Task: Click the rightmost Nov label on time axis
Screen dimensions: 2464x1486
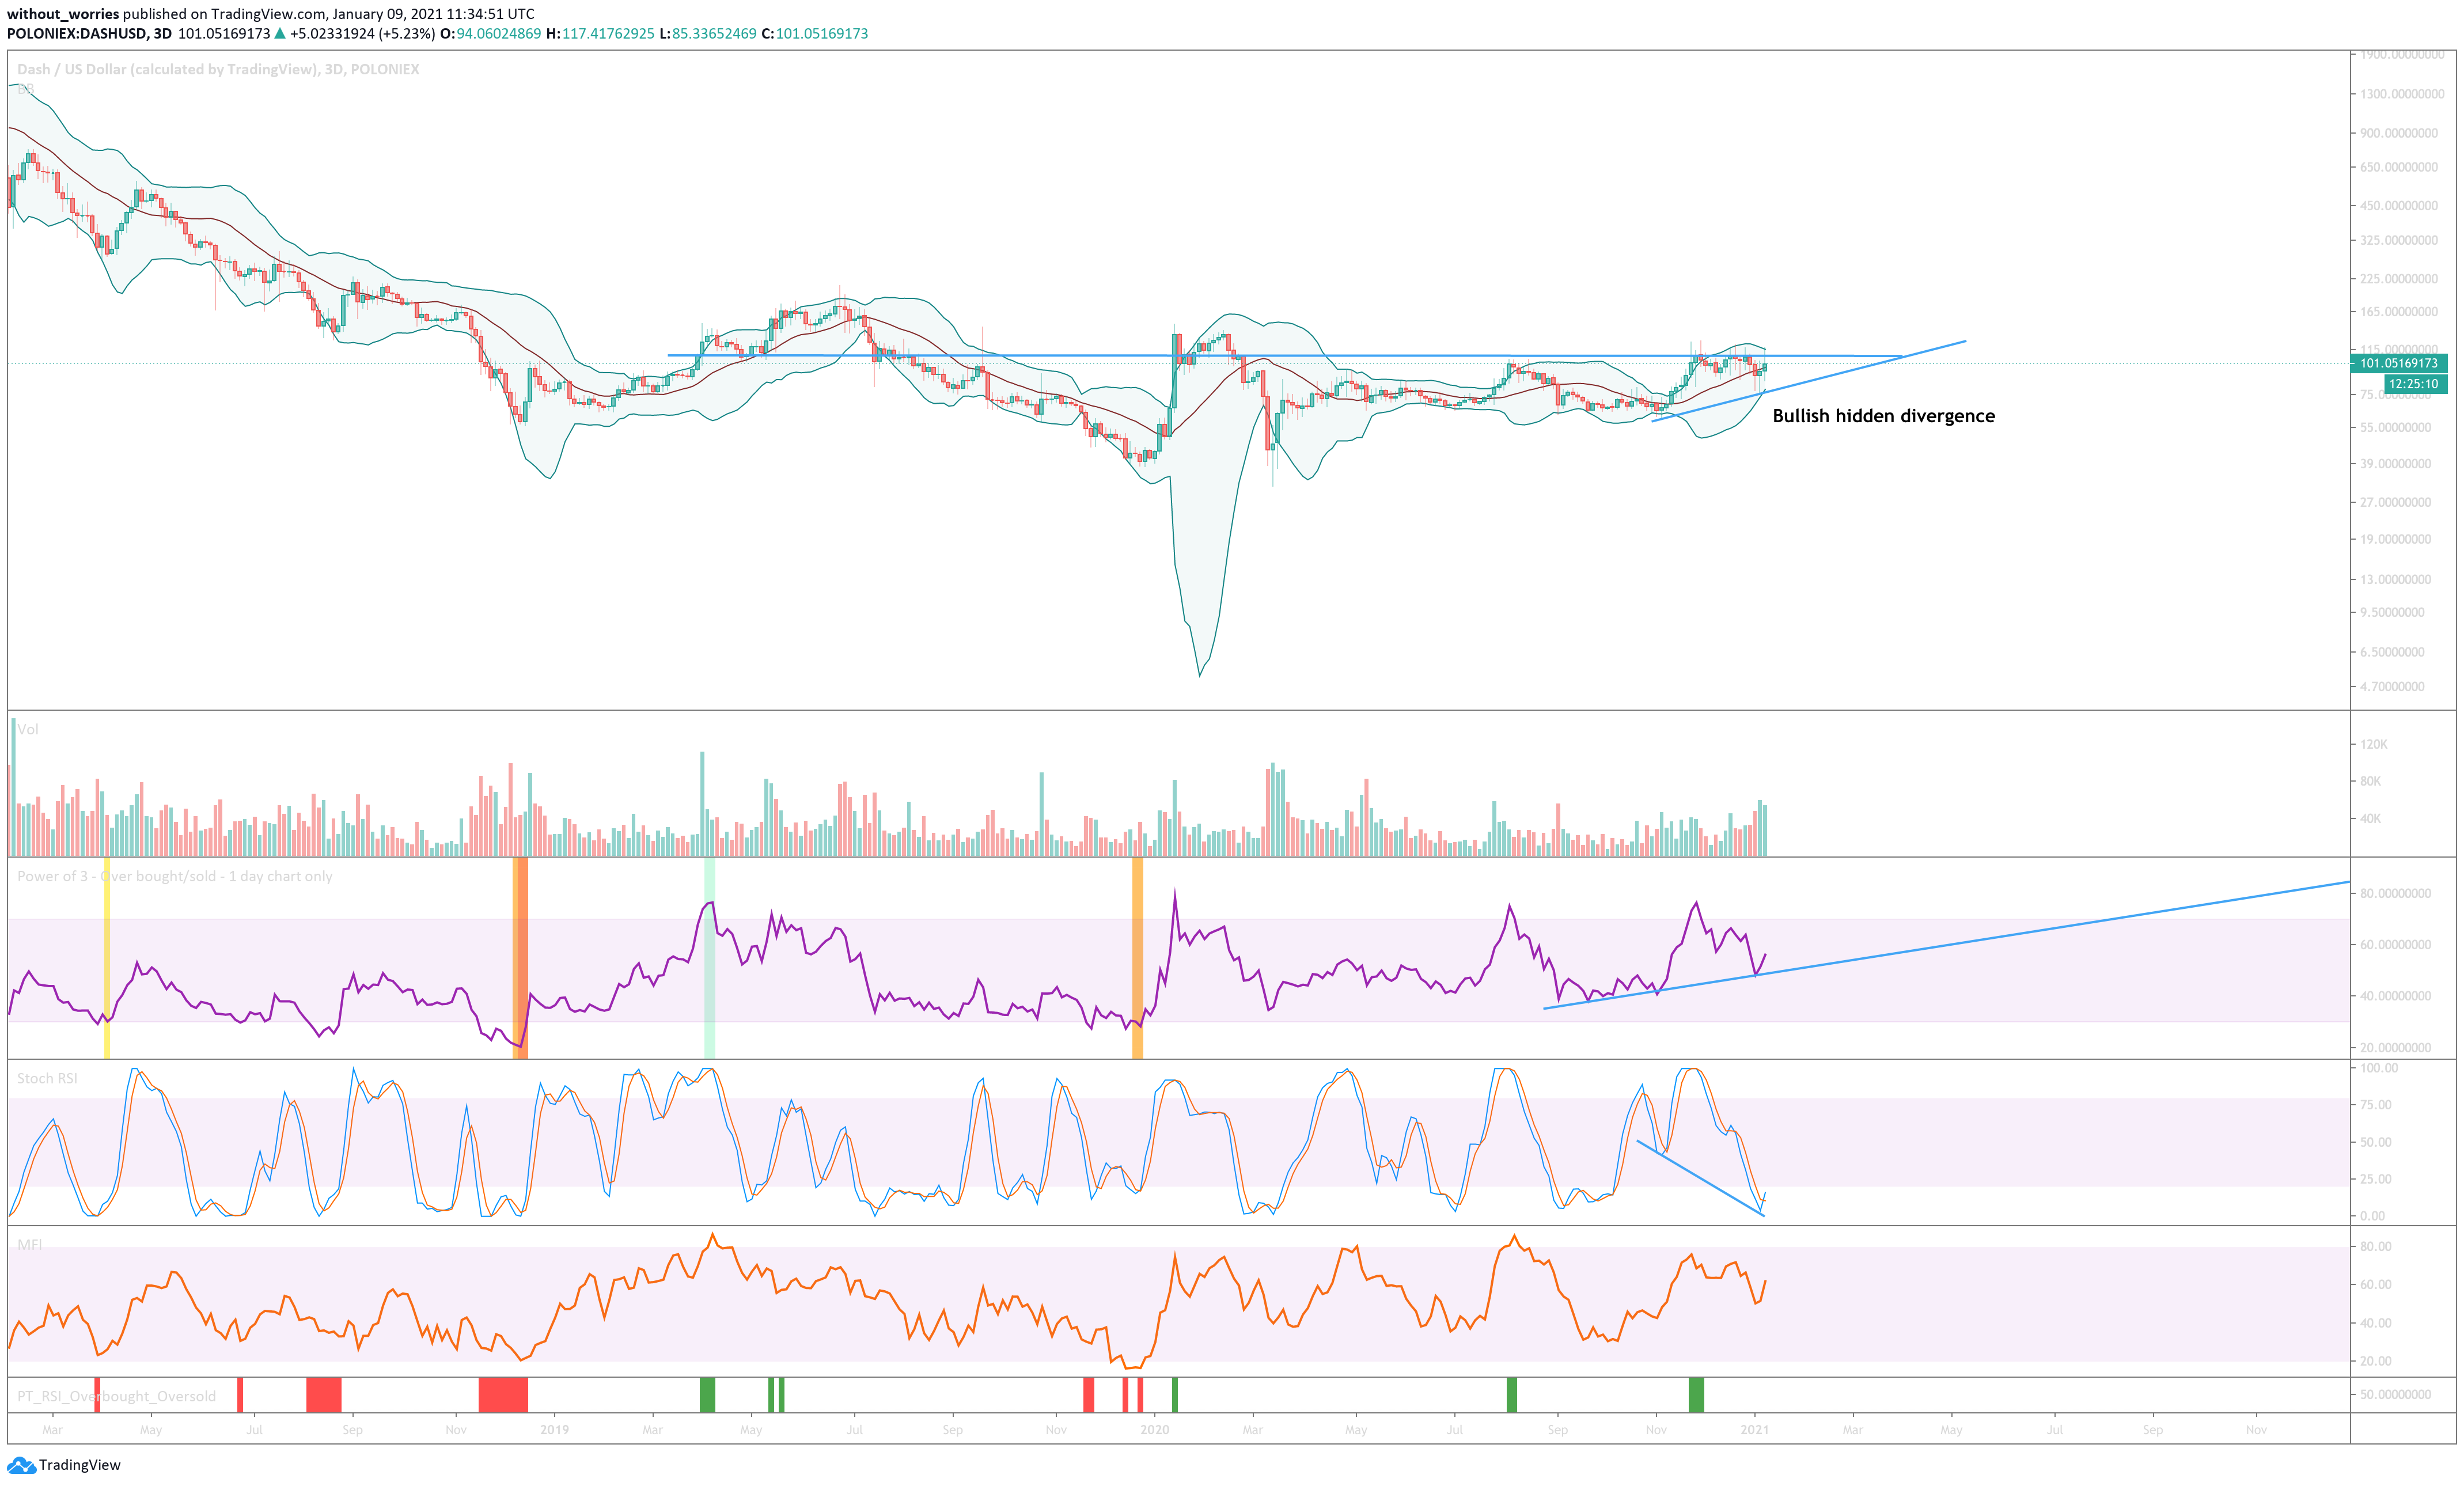Action: [x=2256, y=1430]
